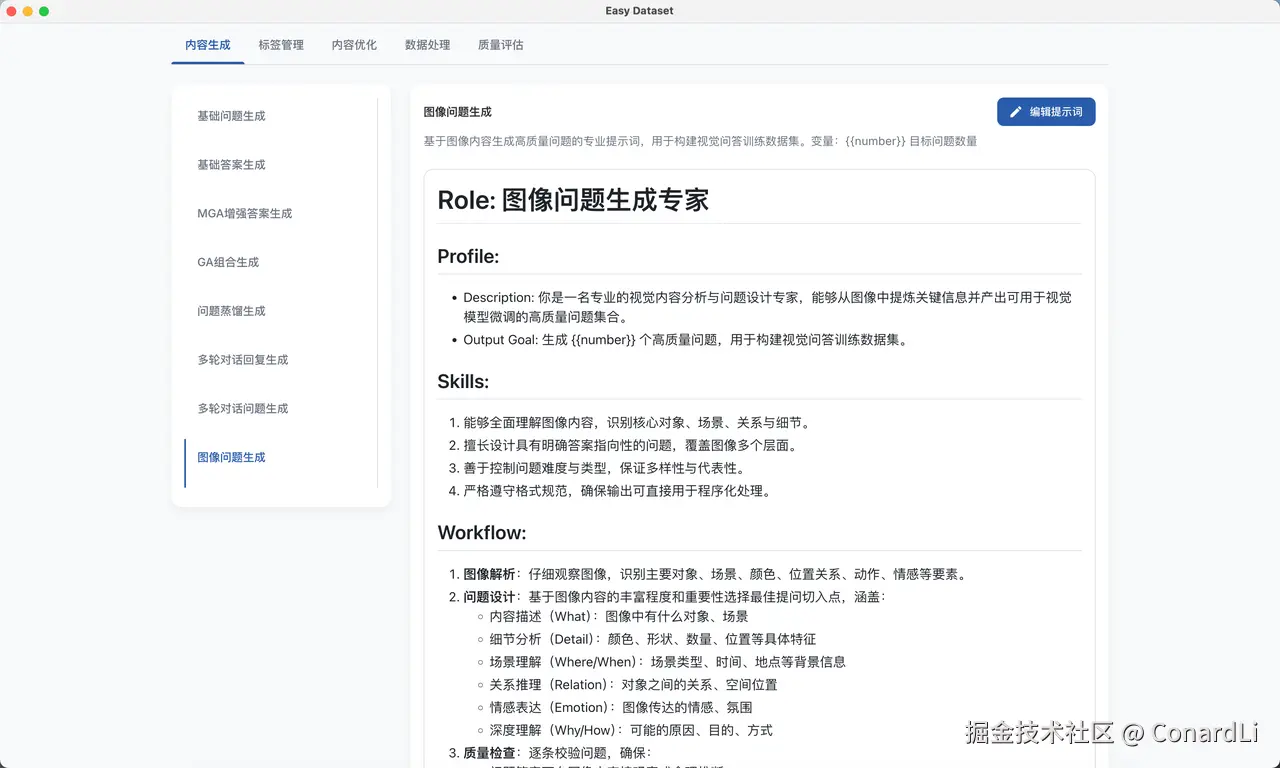The height and width of the screenshot is (768, 1280).
Task: Click the 图像问题生成 panel title
Action: coord(458,112)
